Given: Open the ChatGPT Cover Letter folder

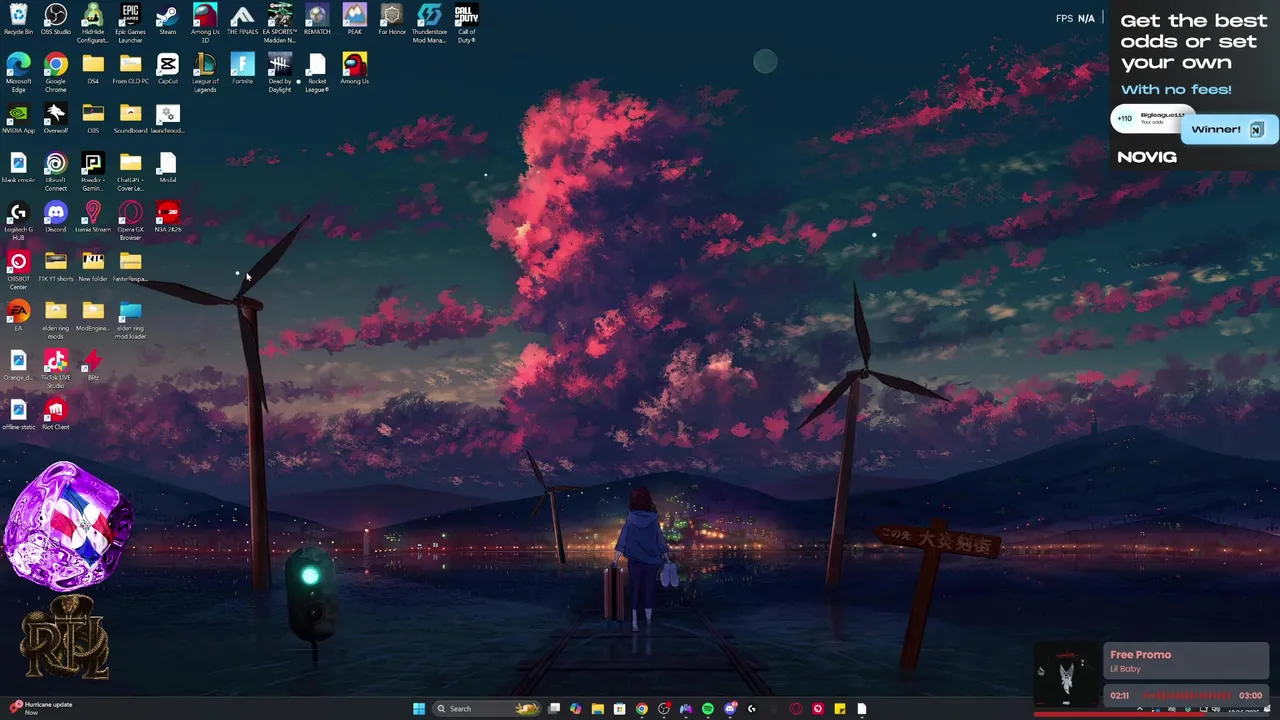Looking at the screenshot, I should tap(130, 172).
